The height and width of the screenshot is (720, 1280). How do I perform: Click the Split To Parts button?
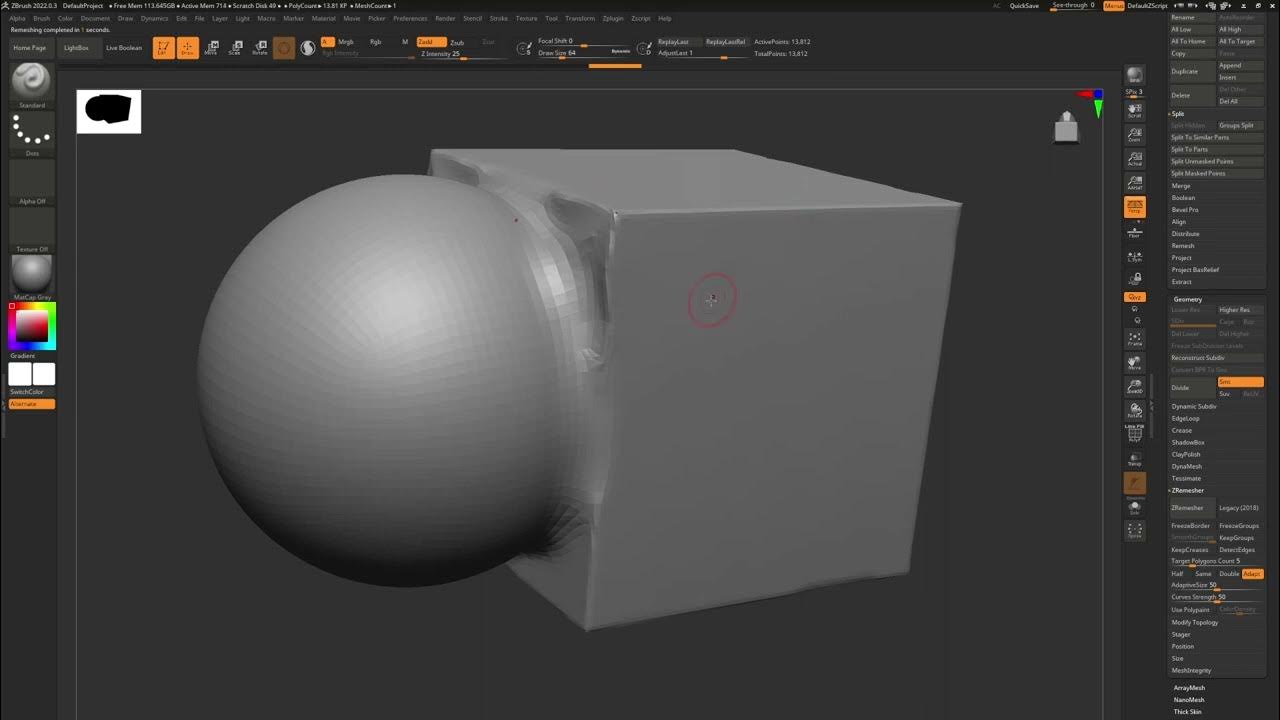click(1217, 150)
